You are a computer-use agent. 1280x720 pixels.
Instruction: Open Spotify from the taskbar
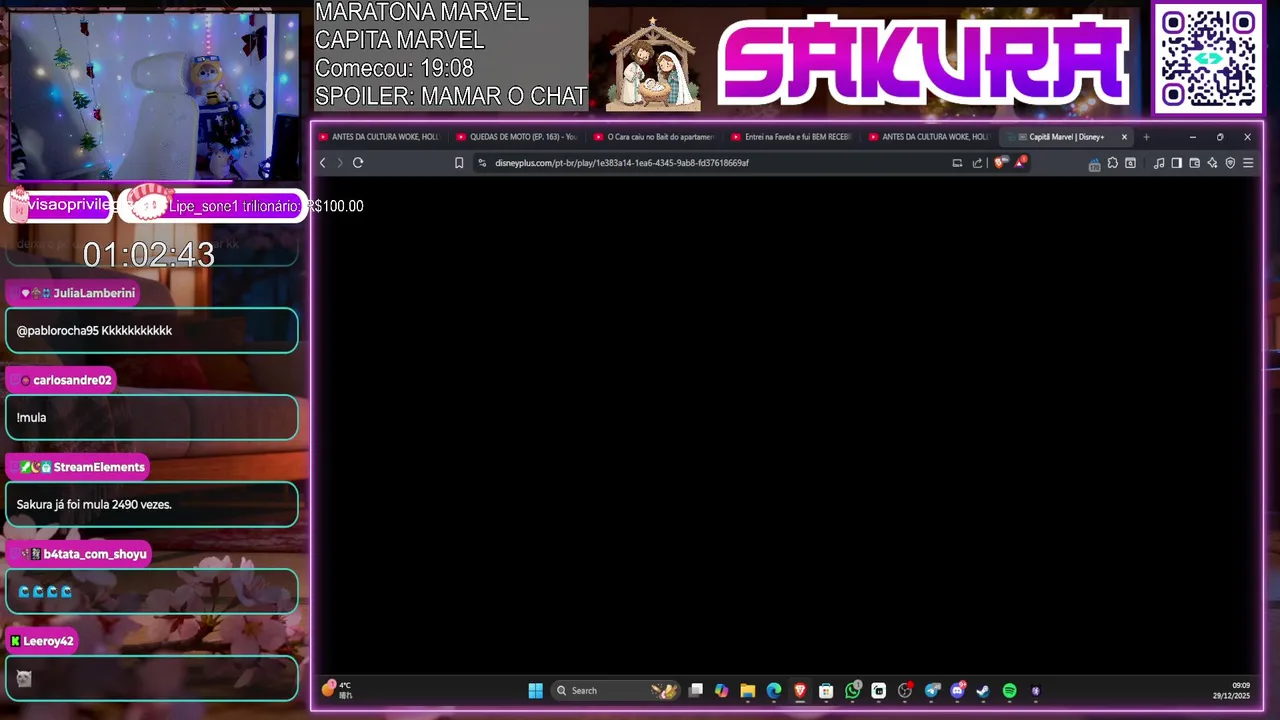[x=1010, y=691]
